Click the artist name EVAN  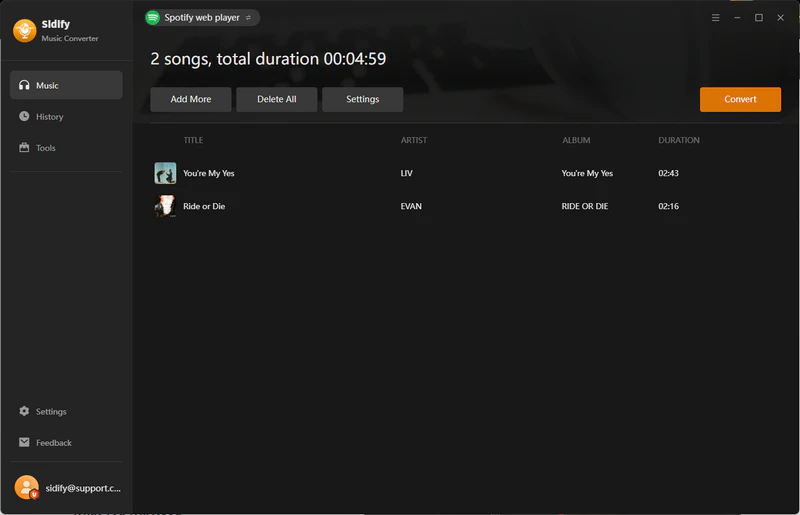411,206
